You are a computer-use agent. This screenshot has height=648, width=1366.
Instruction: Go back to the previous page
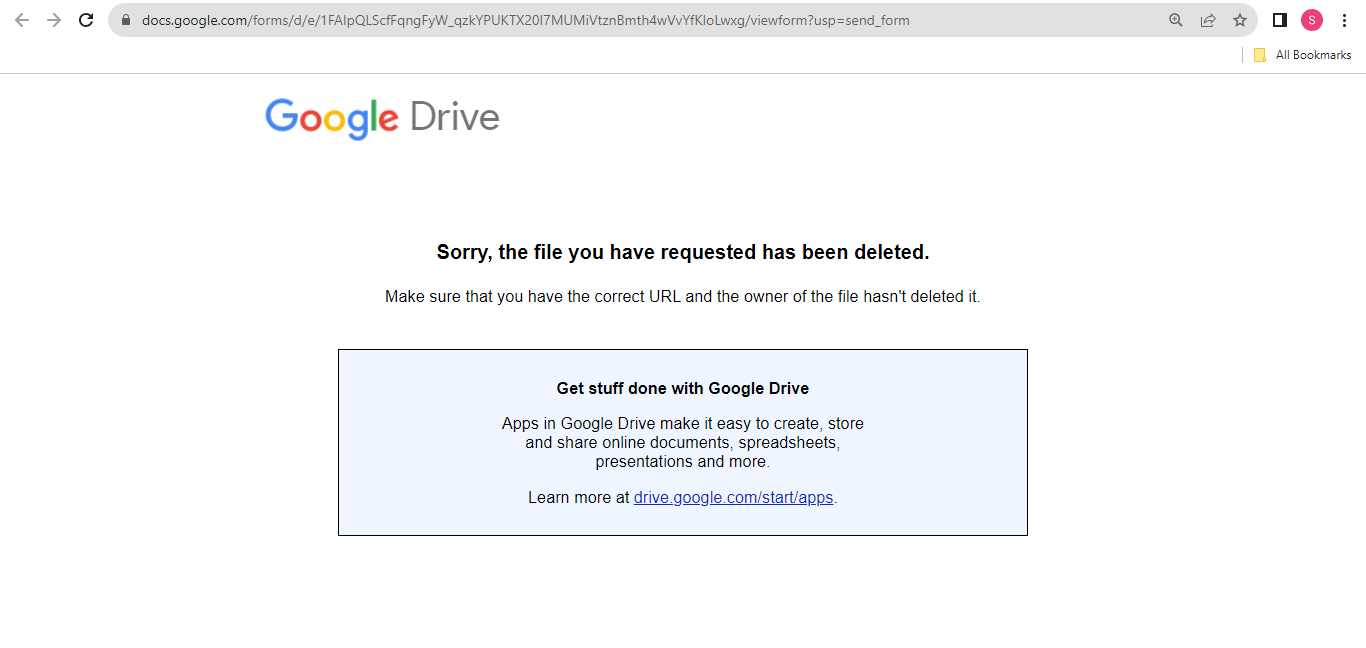[x=22, y=20]
